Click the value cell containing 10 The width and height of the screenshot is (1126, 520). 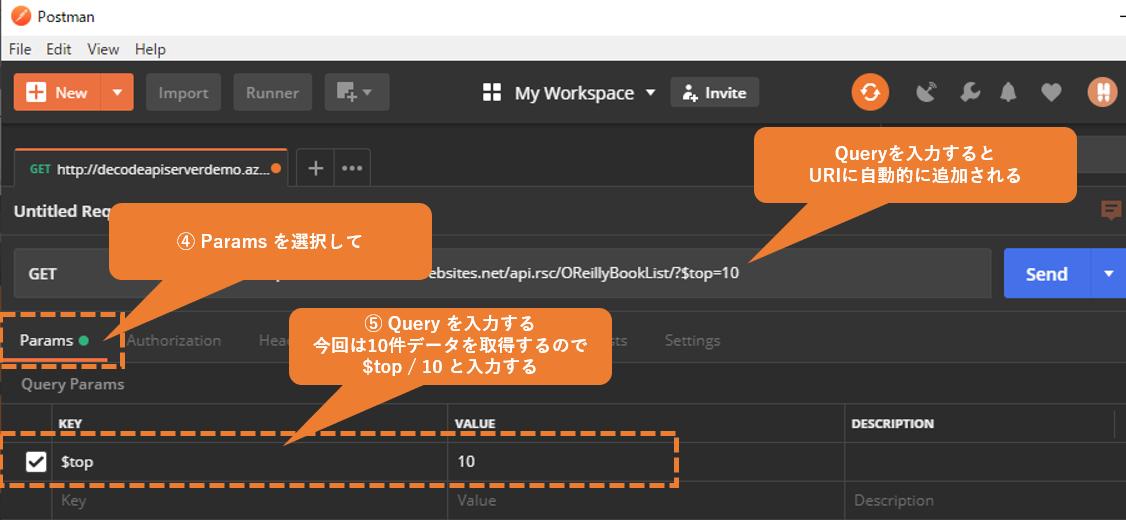[x=646, y=463]
